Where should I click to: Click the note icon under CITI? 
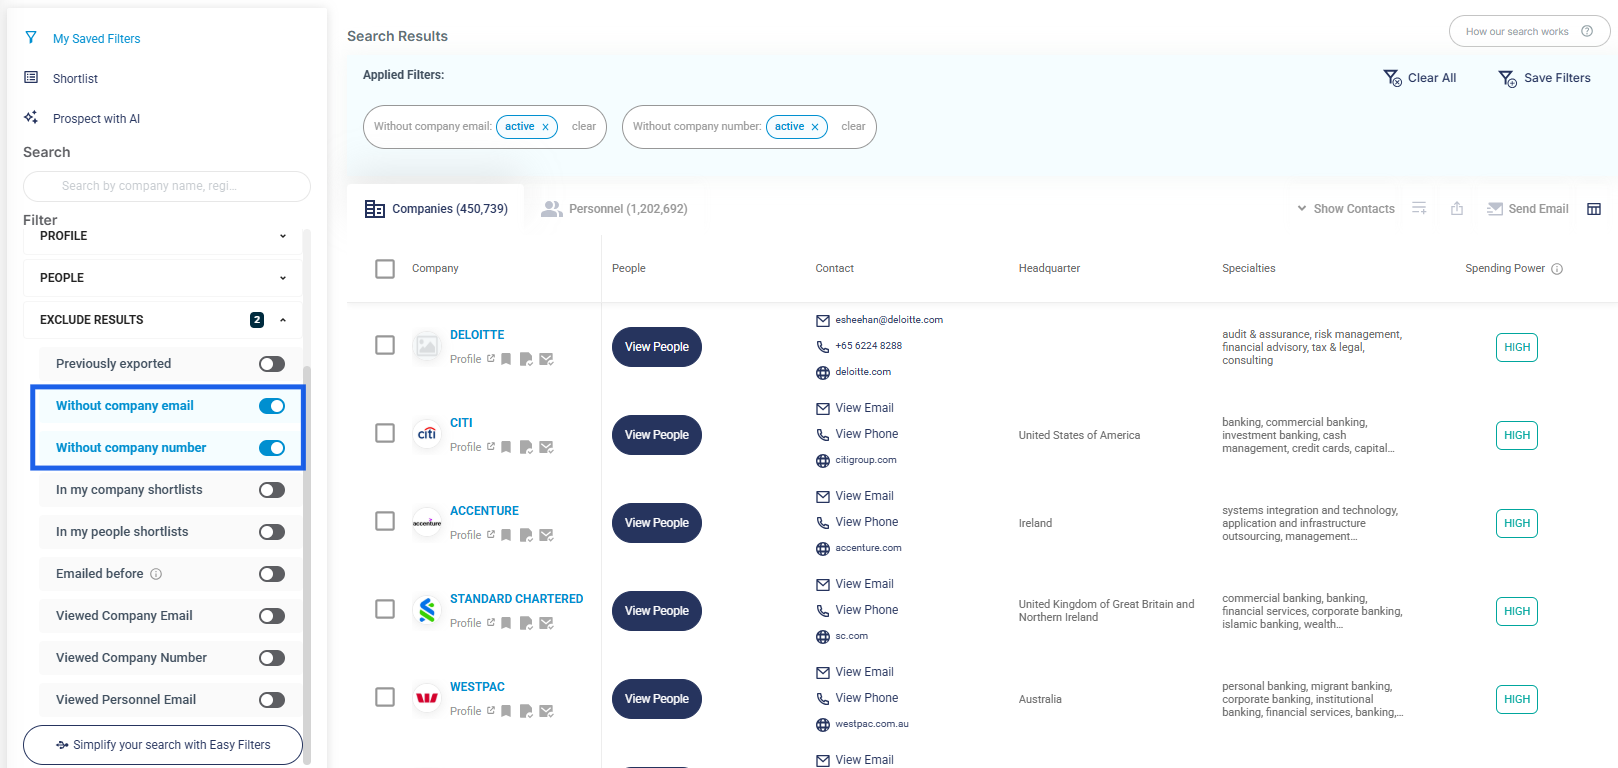tap(526, 447)
